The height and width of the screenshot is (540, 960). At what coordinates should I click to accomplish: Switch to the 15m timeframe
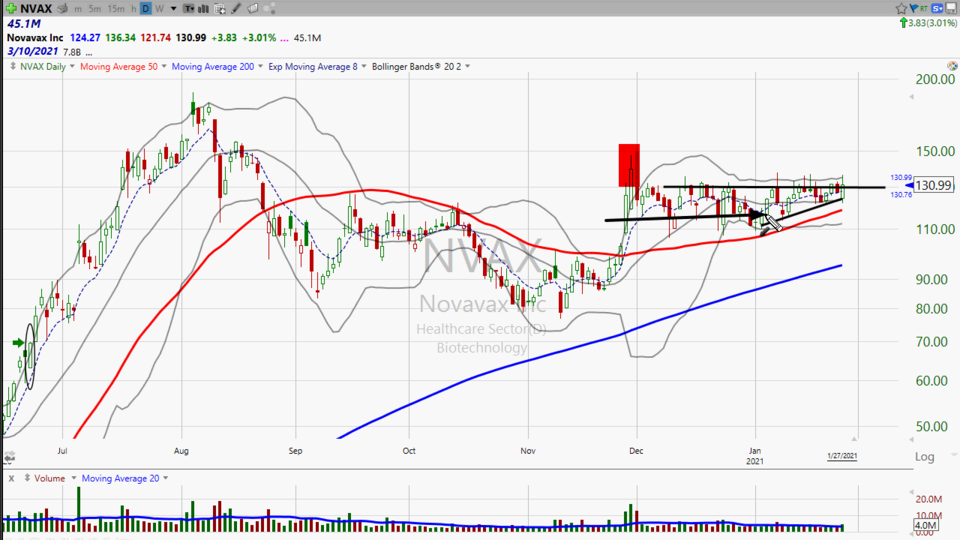coord(116,9)
